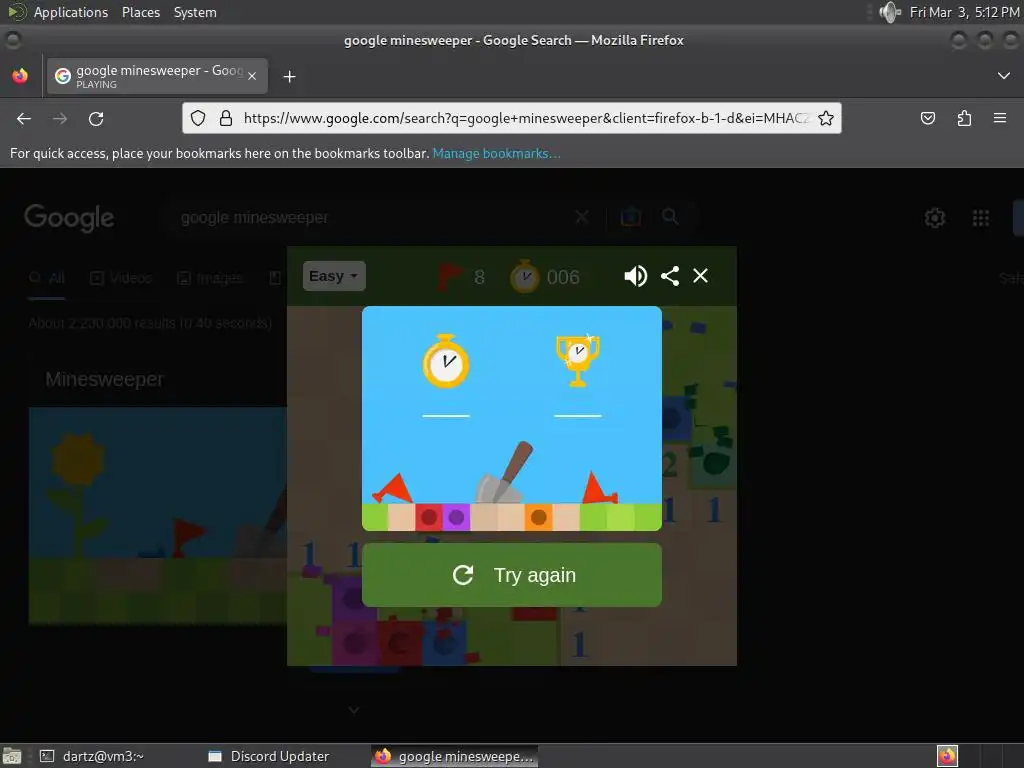Open the System menu
Screen dimensions: 1024x768
click(195, 12)
